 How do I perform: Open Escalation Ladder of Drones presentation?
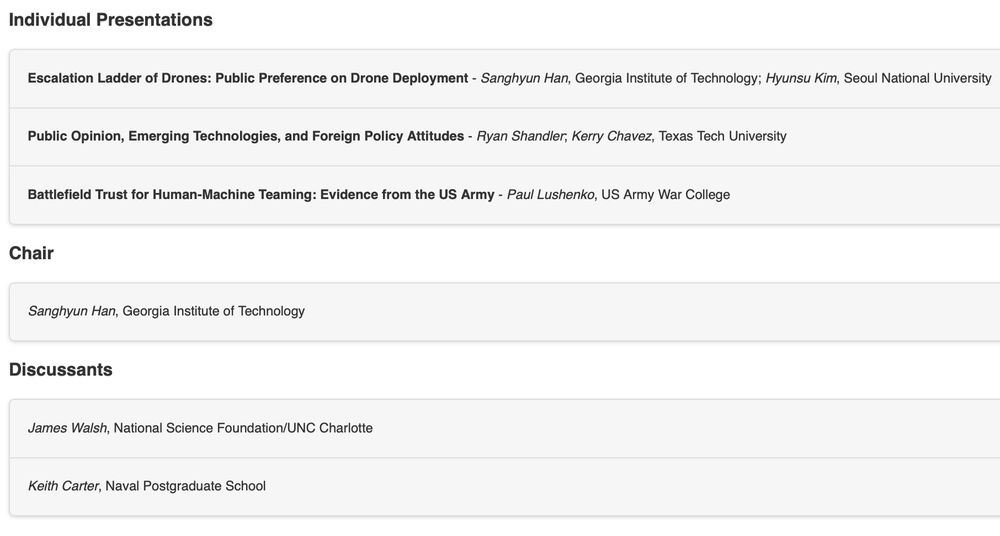pyautogui.click(x=247, y=78)
